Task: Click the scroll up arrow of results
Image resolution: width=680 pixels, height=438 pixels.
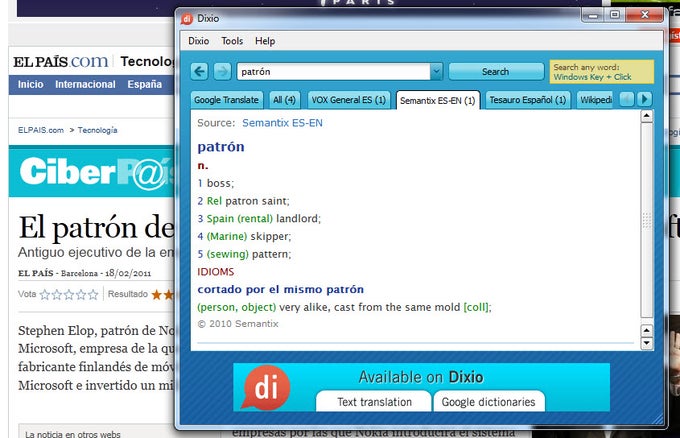Action: click(647, 117)
